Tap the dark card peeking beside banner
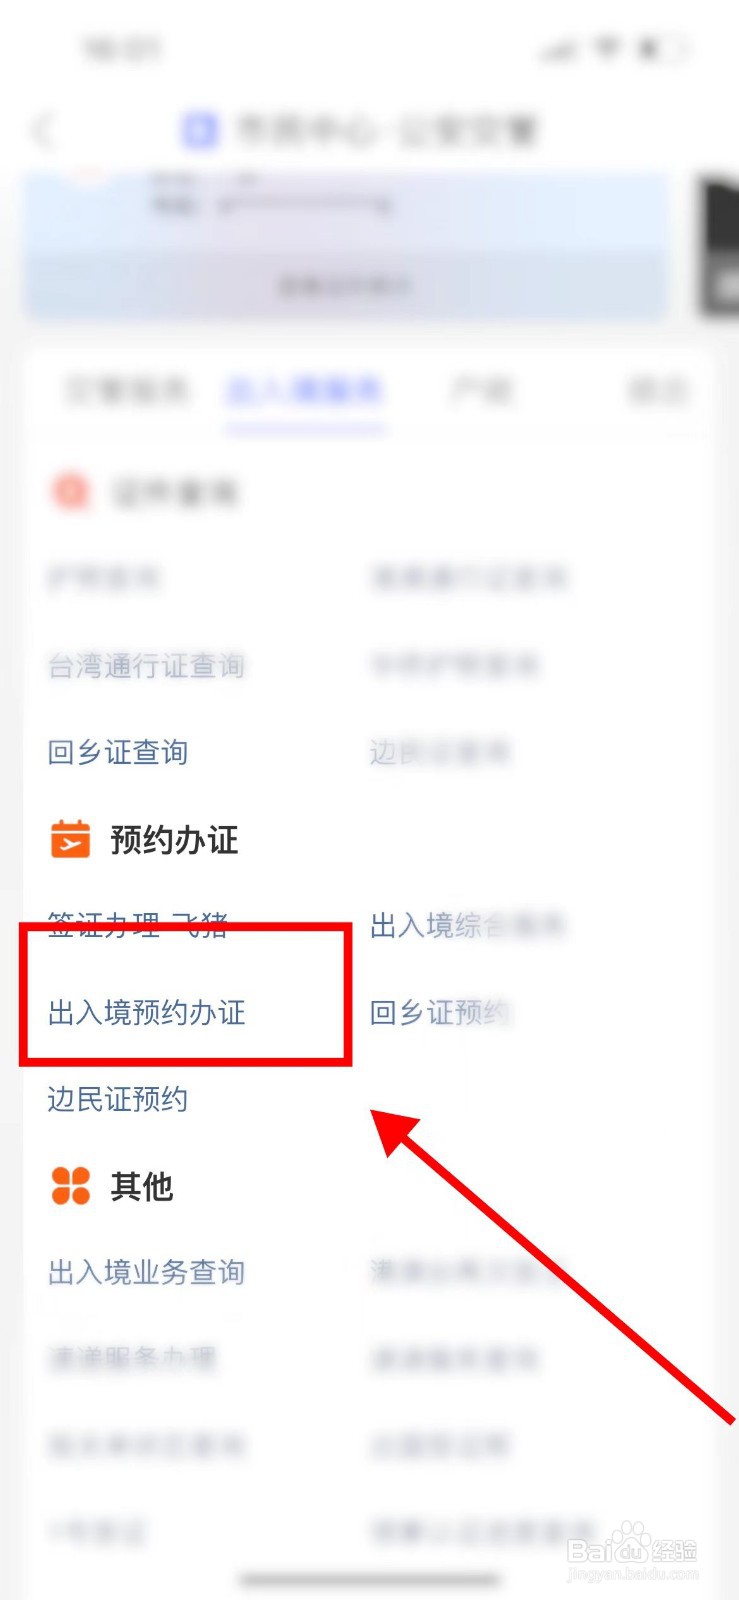Screen dimensions: 739x1600 point(719,247)
